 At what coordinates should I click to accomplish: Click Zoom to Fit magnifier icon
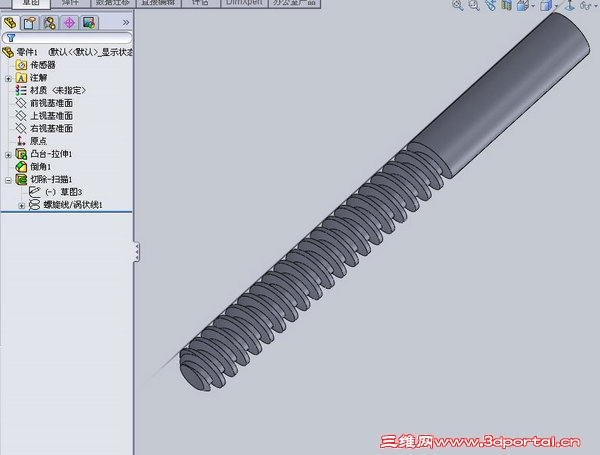pyautogui.click(x=457, y=5)
